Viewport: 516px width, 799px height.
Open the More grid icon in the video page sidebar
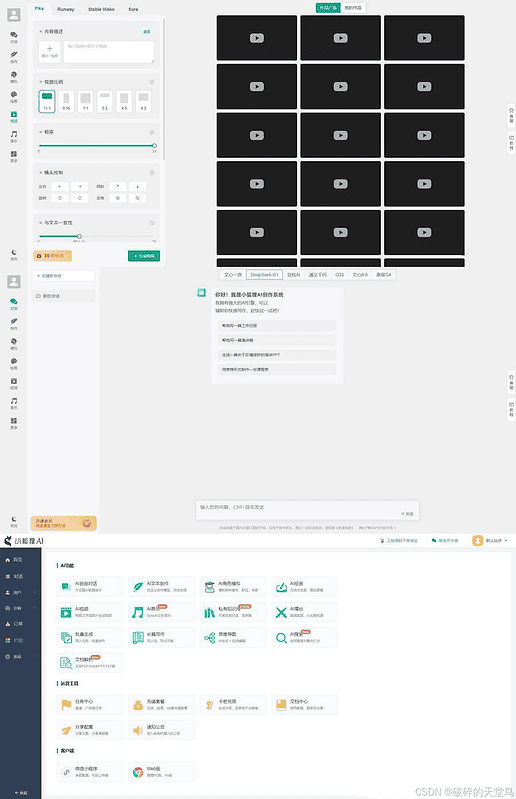click(x=14, y=156)
